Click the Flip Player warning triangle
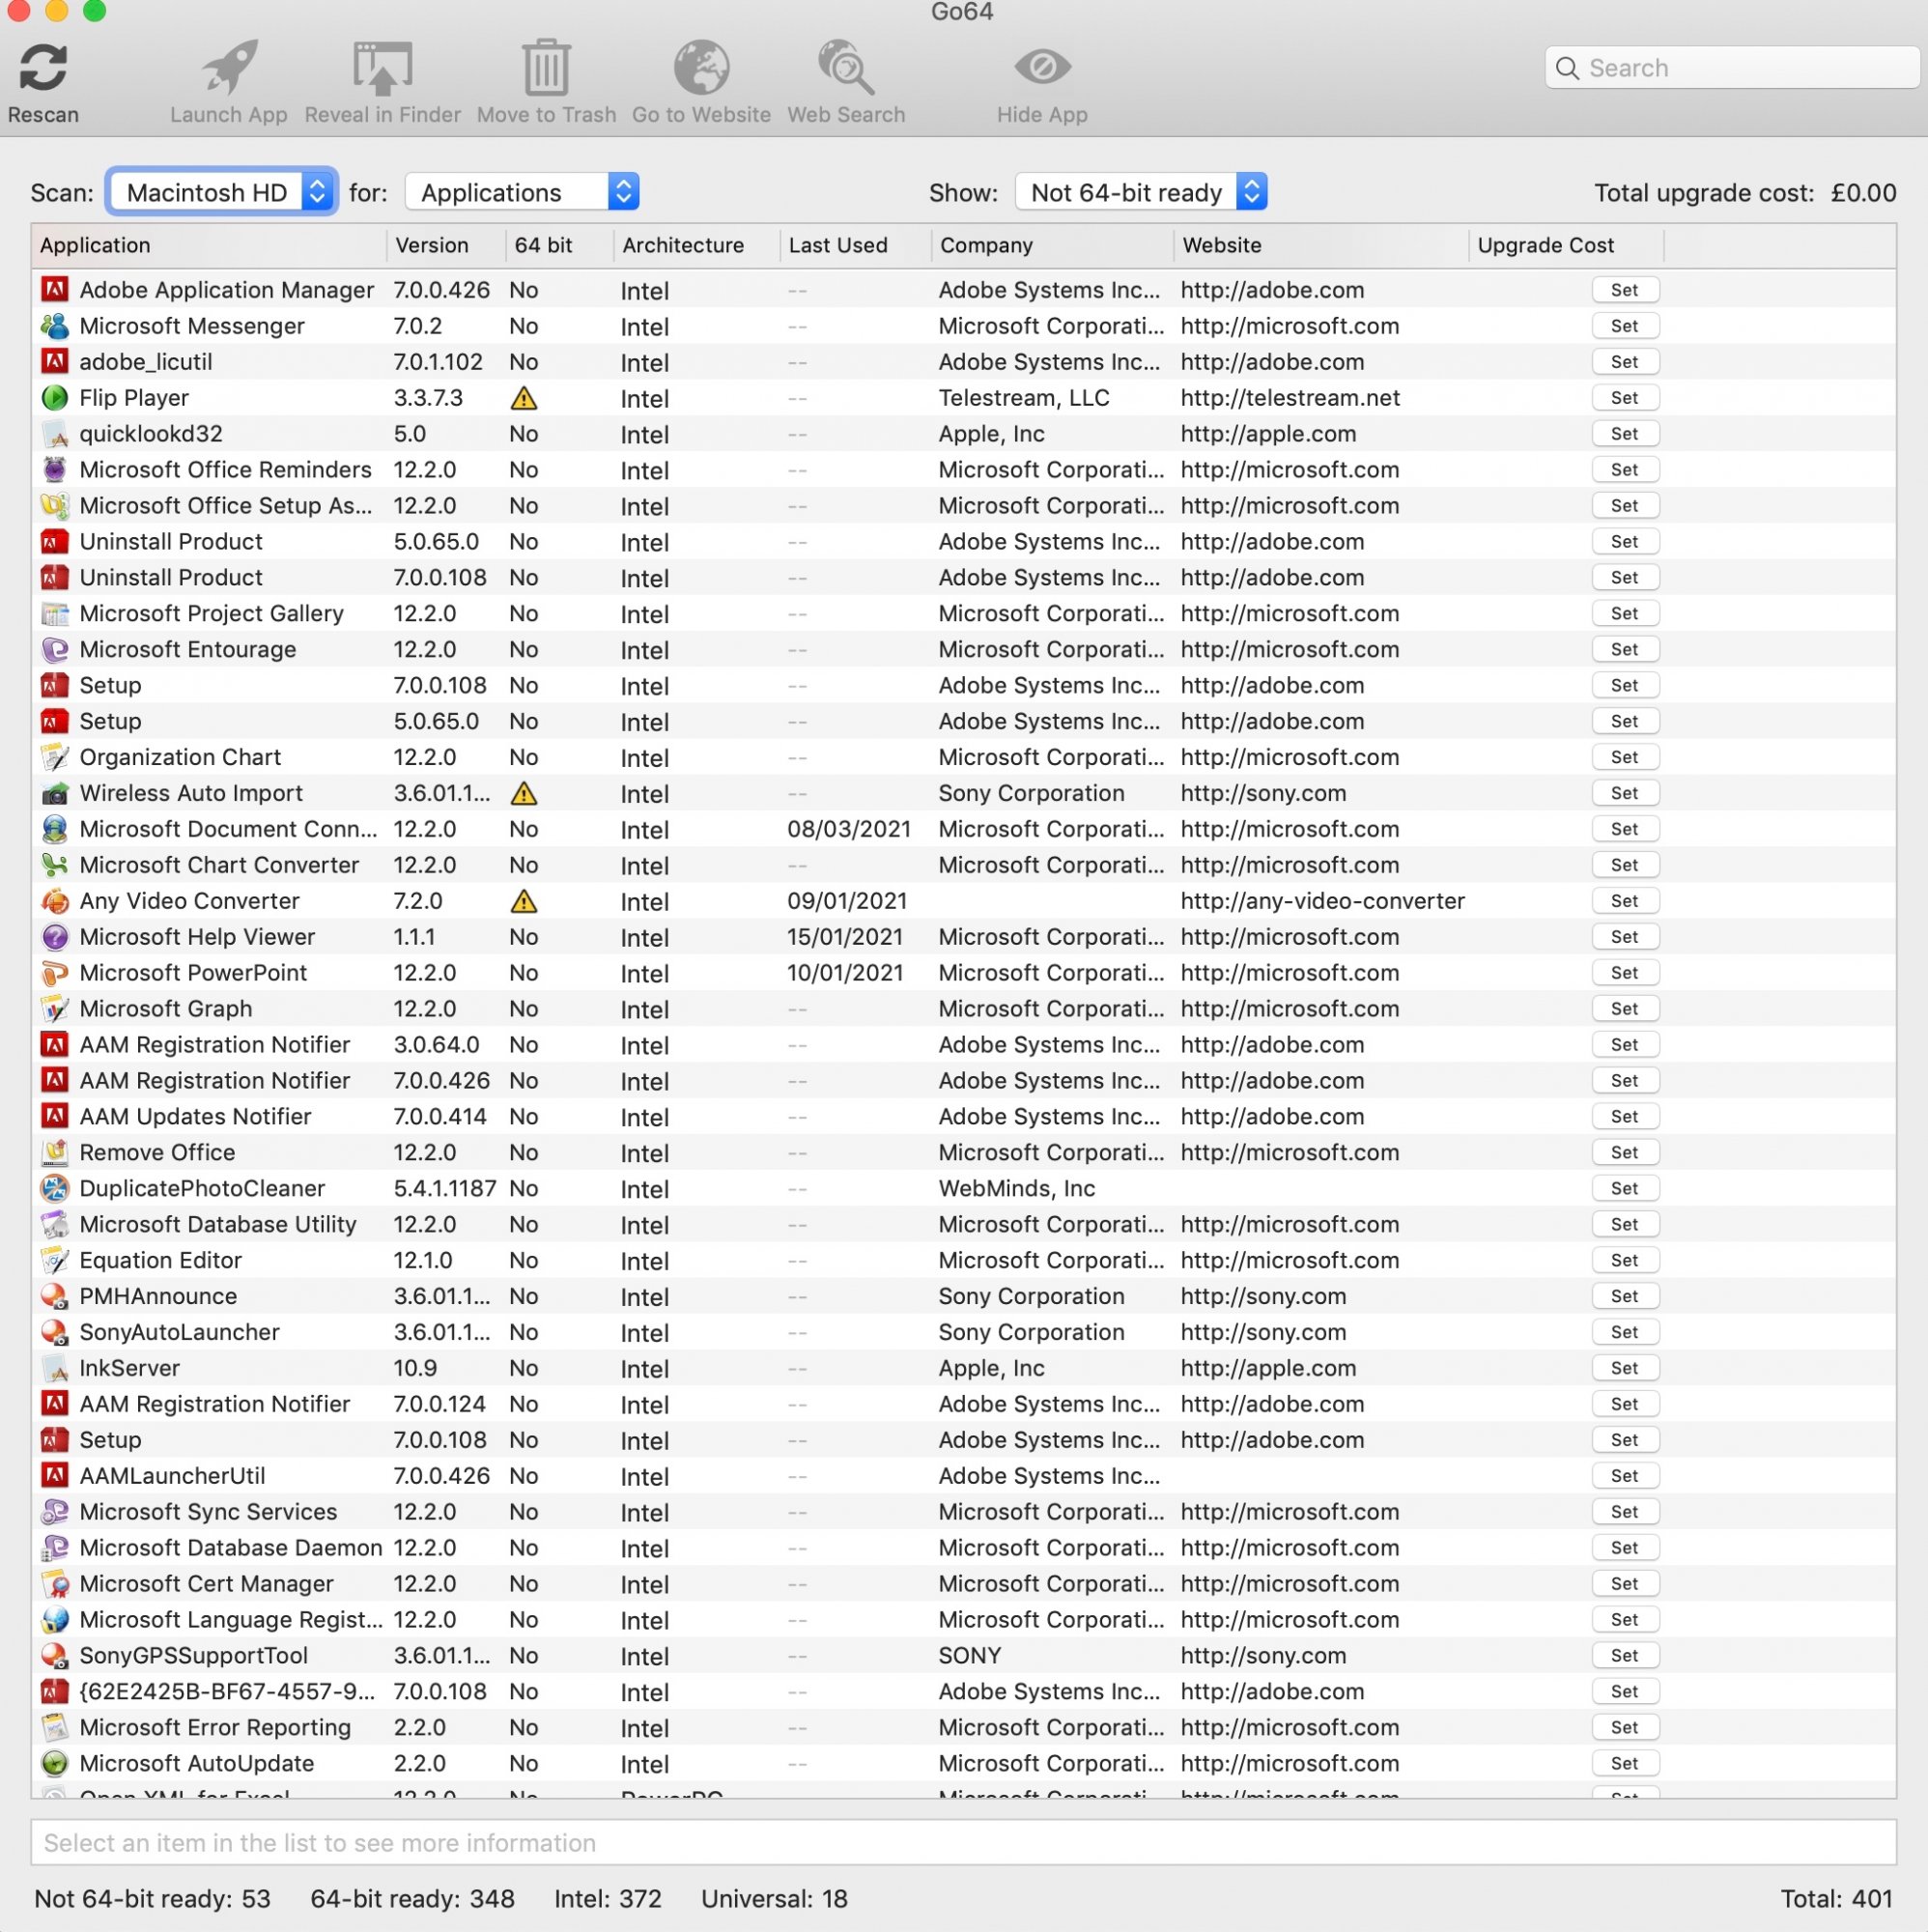The width and height of the screenshot is (1928, 1932). point(524,398)
